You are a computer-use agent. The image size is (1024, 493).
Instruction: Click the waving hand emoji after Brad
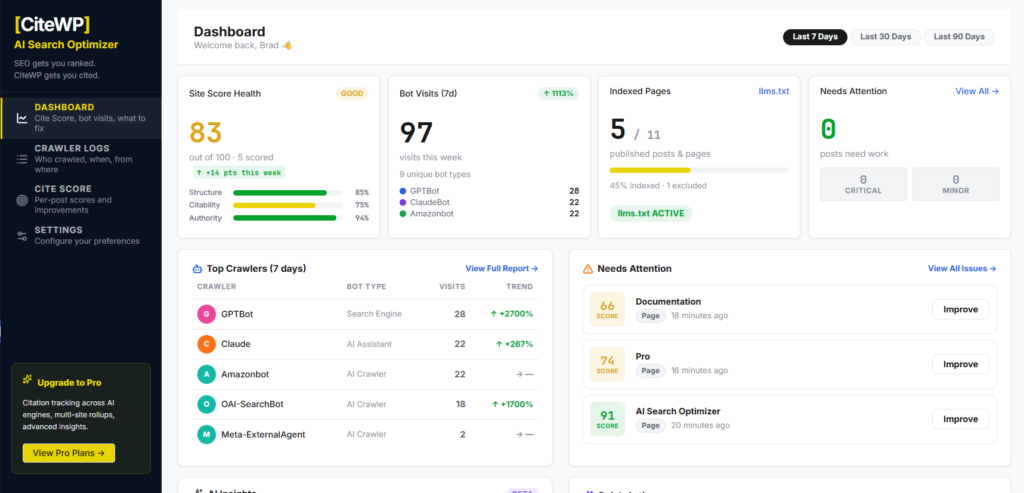coord(287,46)
